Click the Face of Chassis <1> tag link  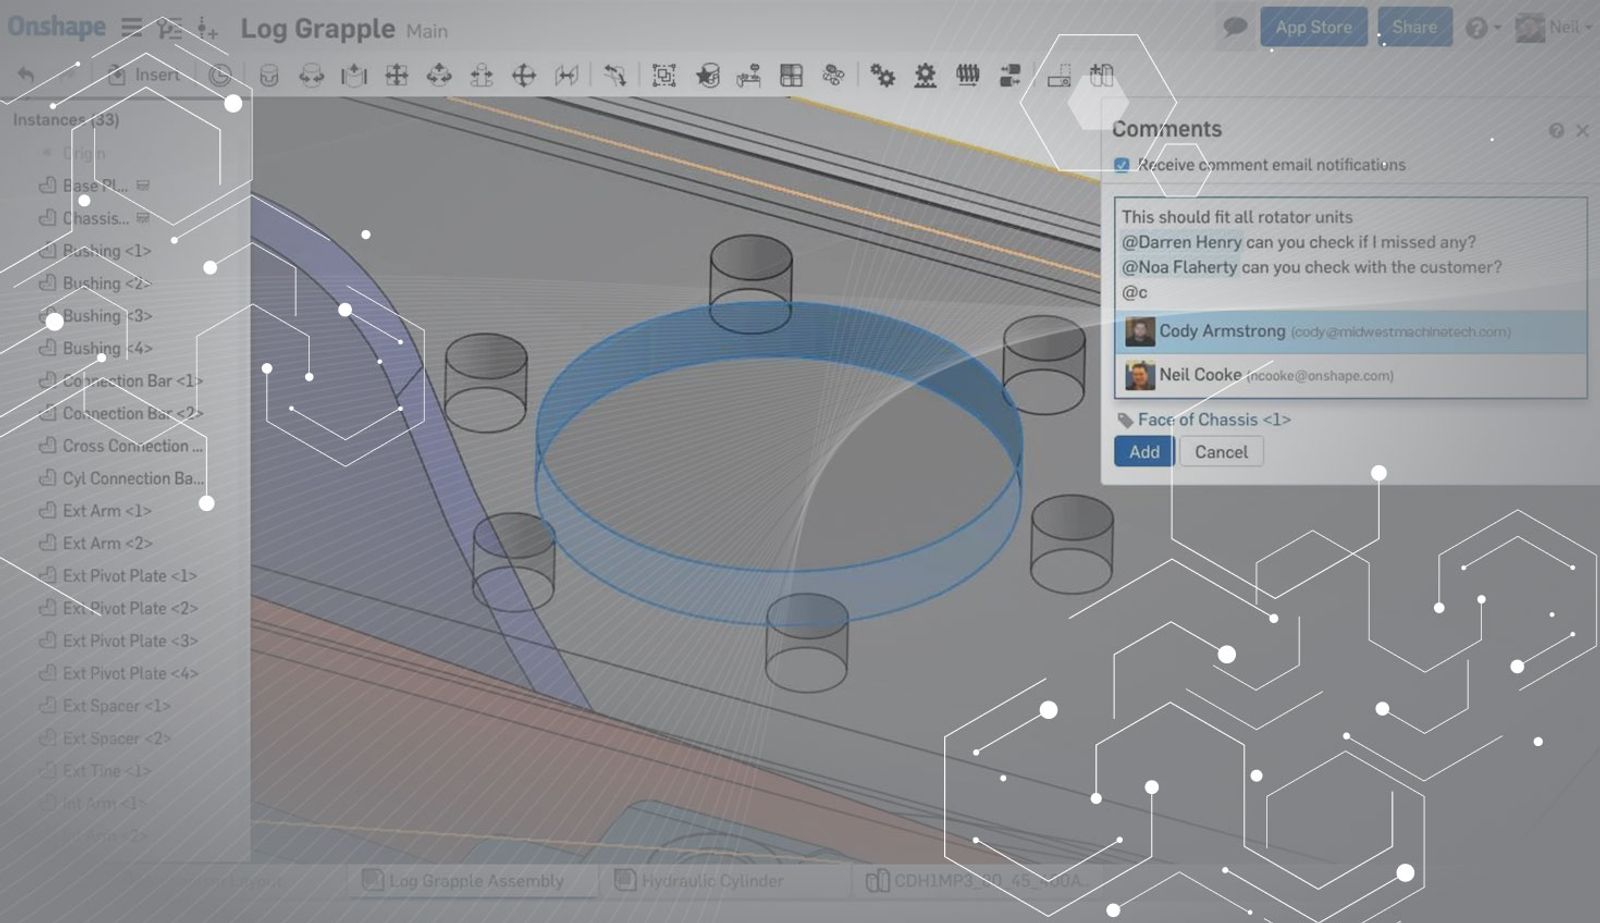tap(1213, 420)
